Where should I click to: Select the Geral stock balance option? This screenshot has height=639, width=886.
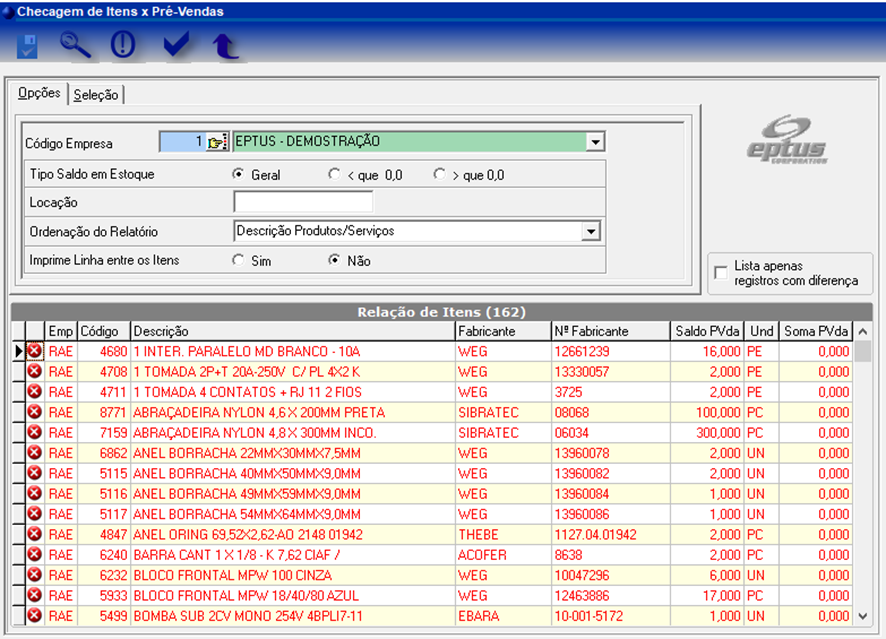[x=238, y=174]
